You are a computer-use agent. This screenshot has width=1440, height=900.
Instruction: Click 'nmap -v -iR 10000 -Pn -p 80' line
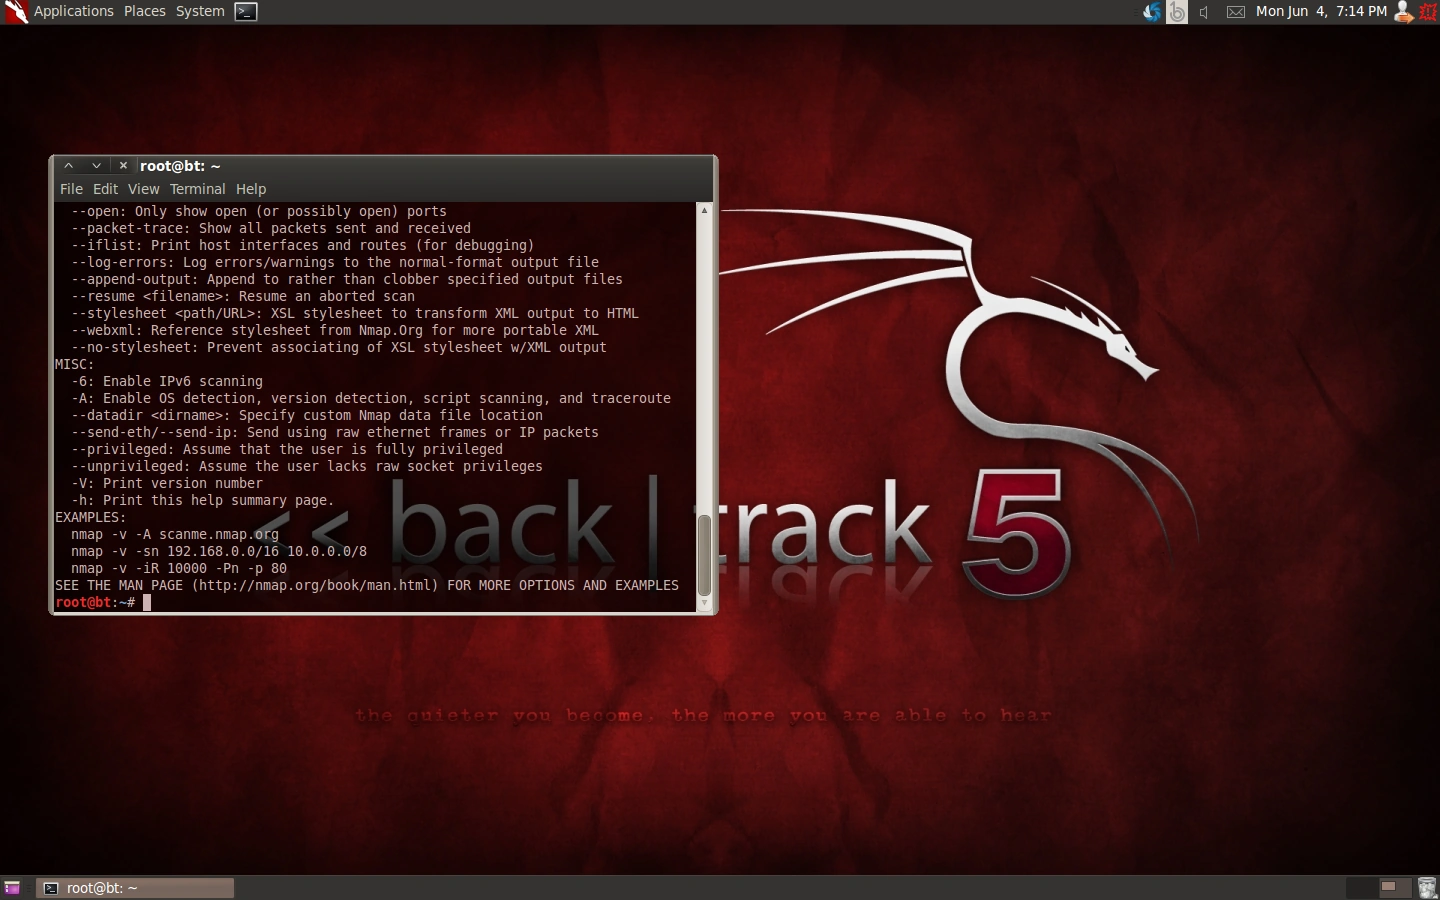coord(179,568)
